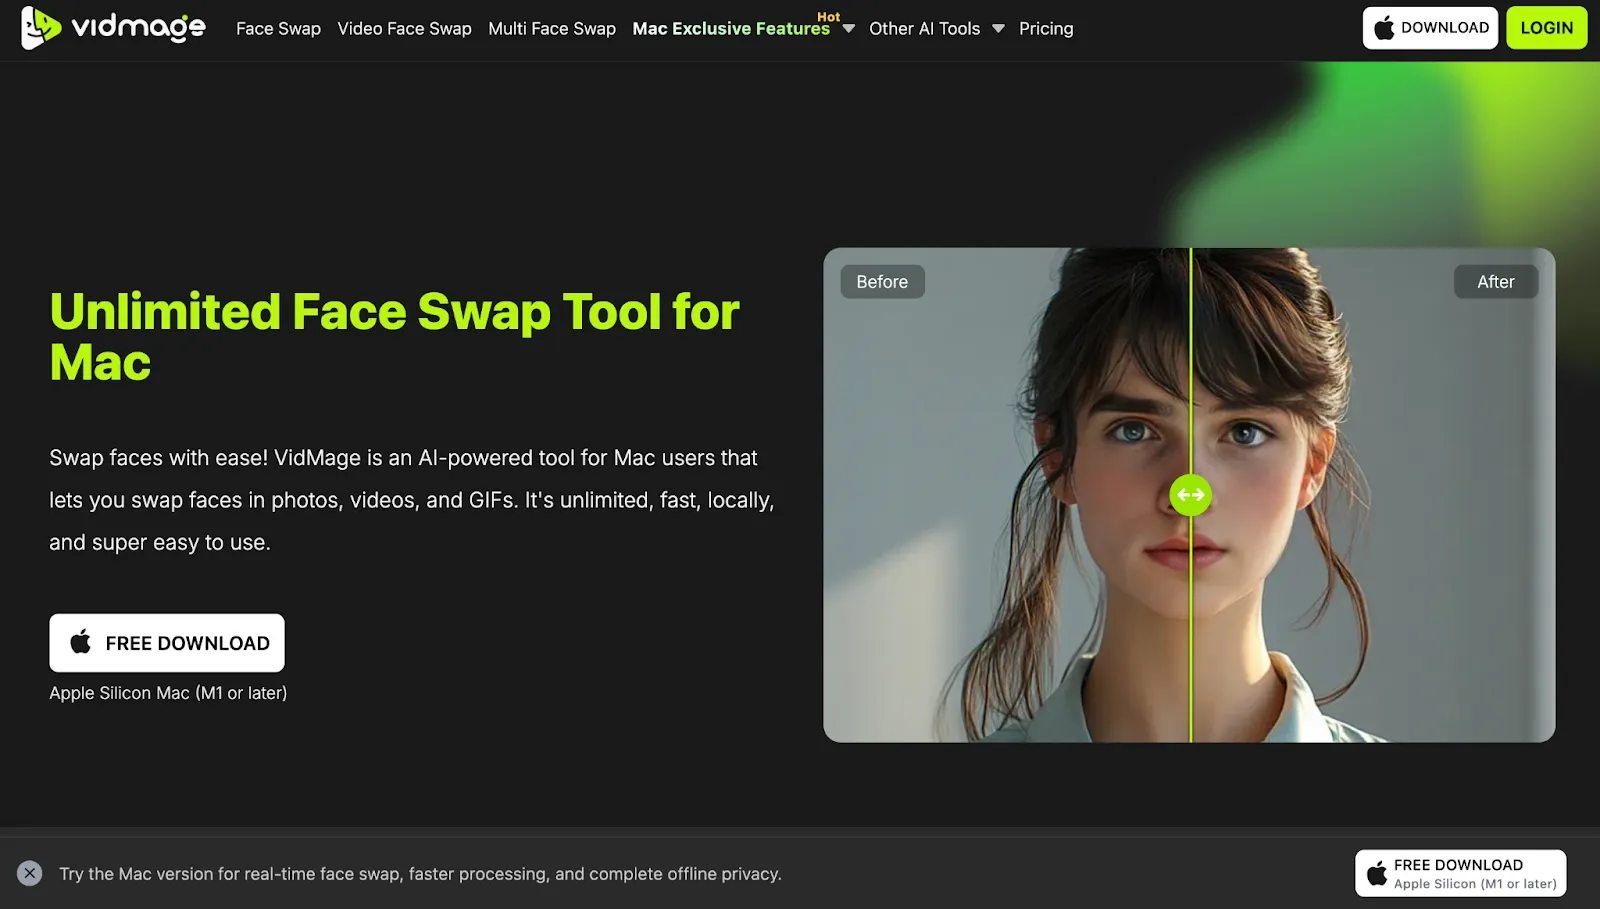1600x909 pixels.
Task: Dismiss the bottom banner with X
Action: [x=30, y=873]
